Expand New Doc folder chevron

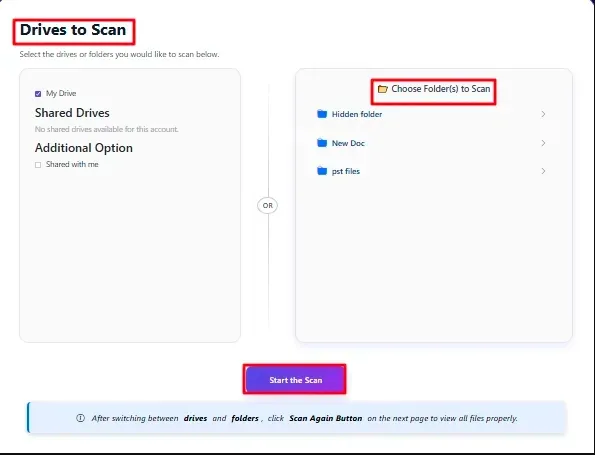pyautogui.click(x=543, y=143)
